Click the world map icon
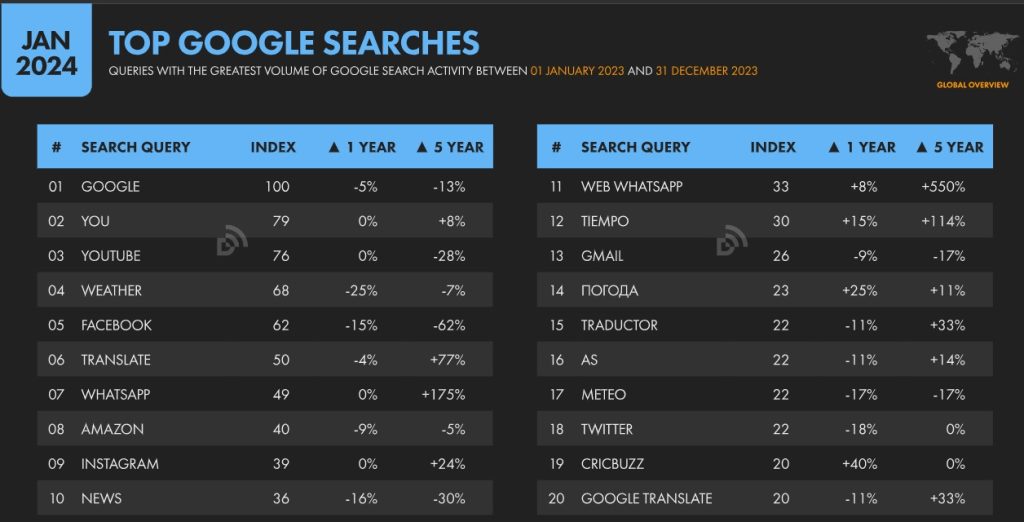The height and width of the screenshot is (522, 1024). (x=972, y=54)
